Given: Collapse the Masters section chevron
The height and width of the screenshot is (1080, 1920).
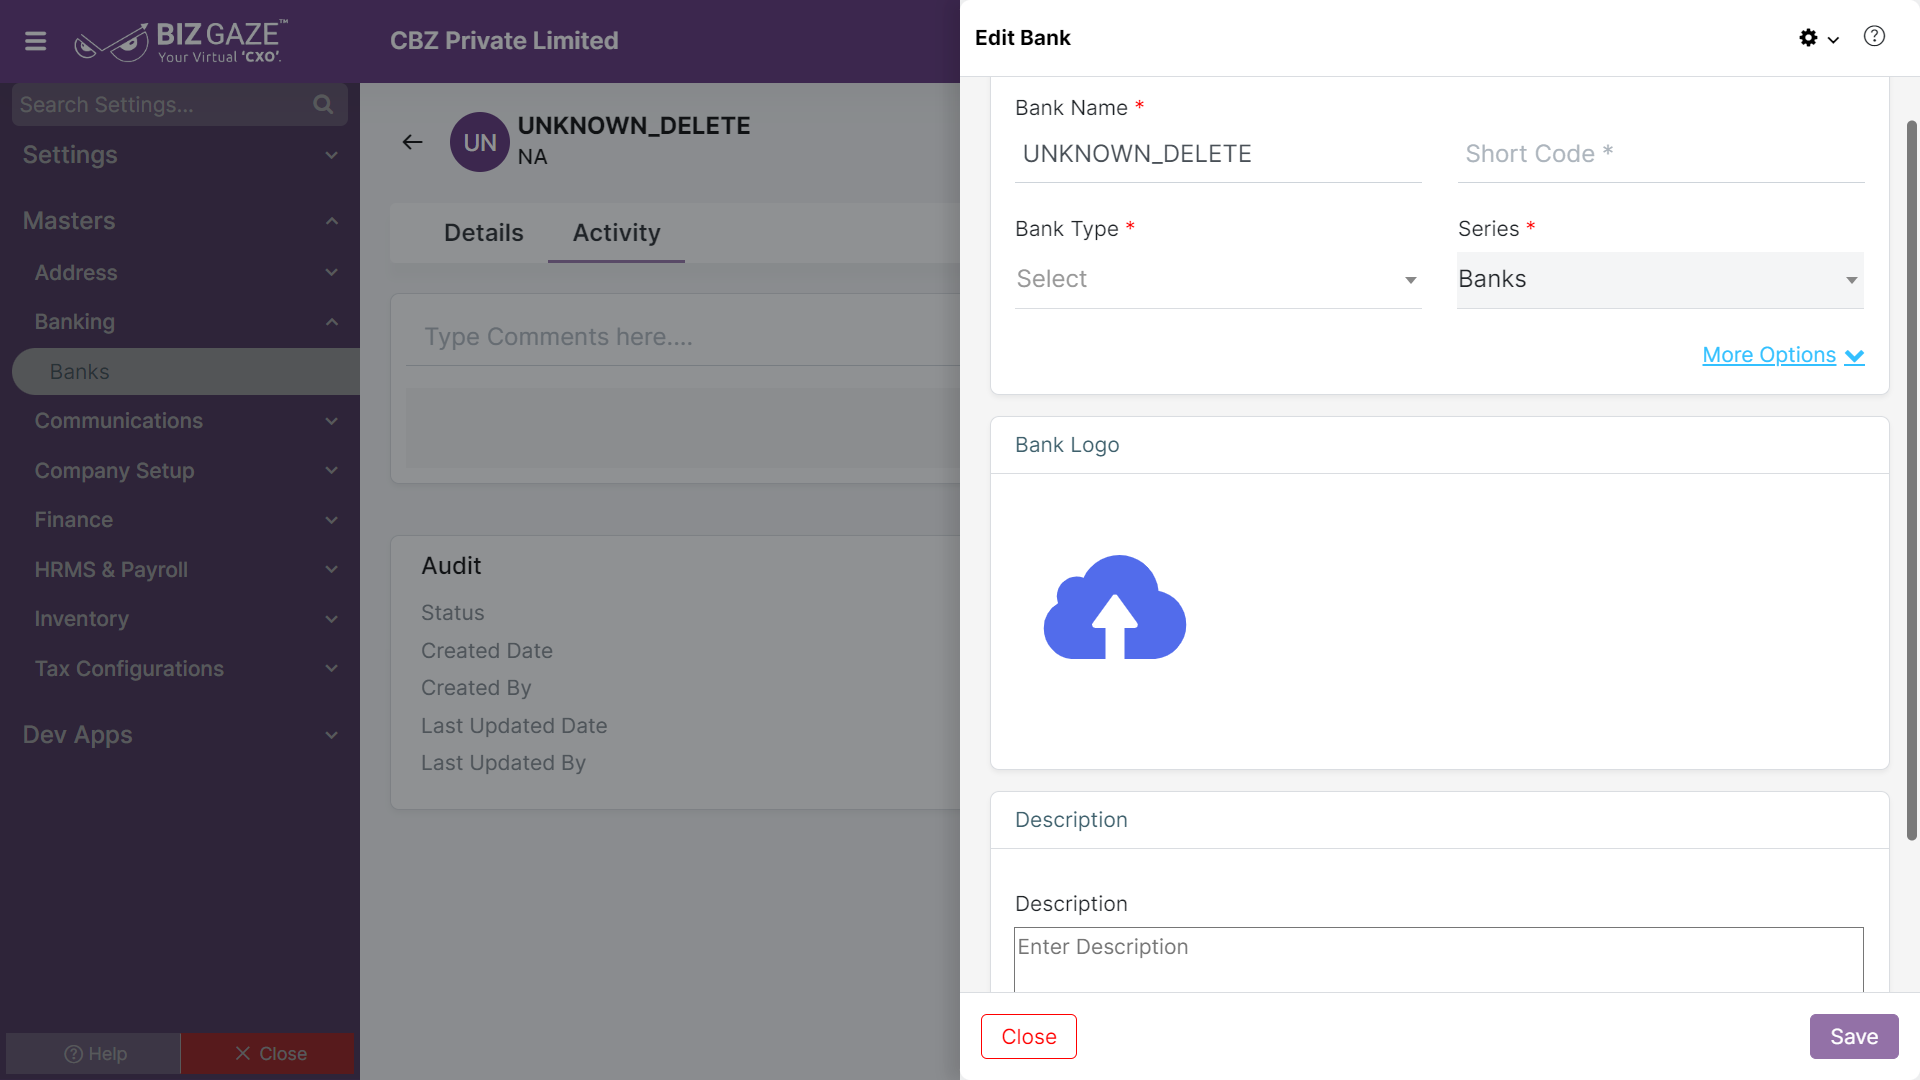Looking at the screenshot, I should tap(332, 221).
